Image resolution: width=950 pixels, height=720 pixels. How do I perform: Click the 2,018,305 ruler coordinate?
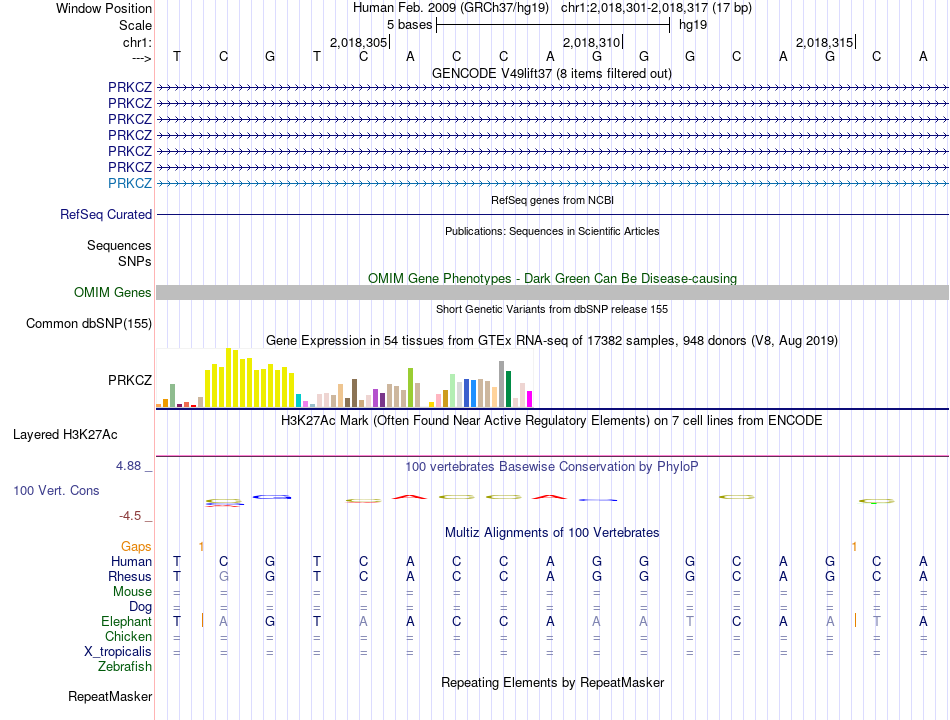coord(358,42)
